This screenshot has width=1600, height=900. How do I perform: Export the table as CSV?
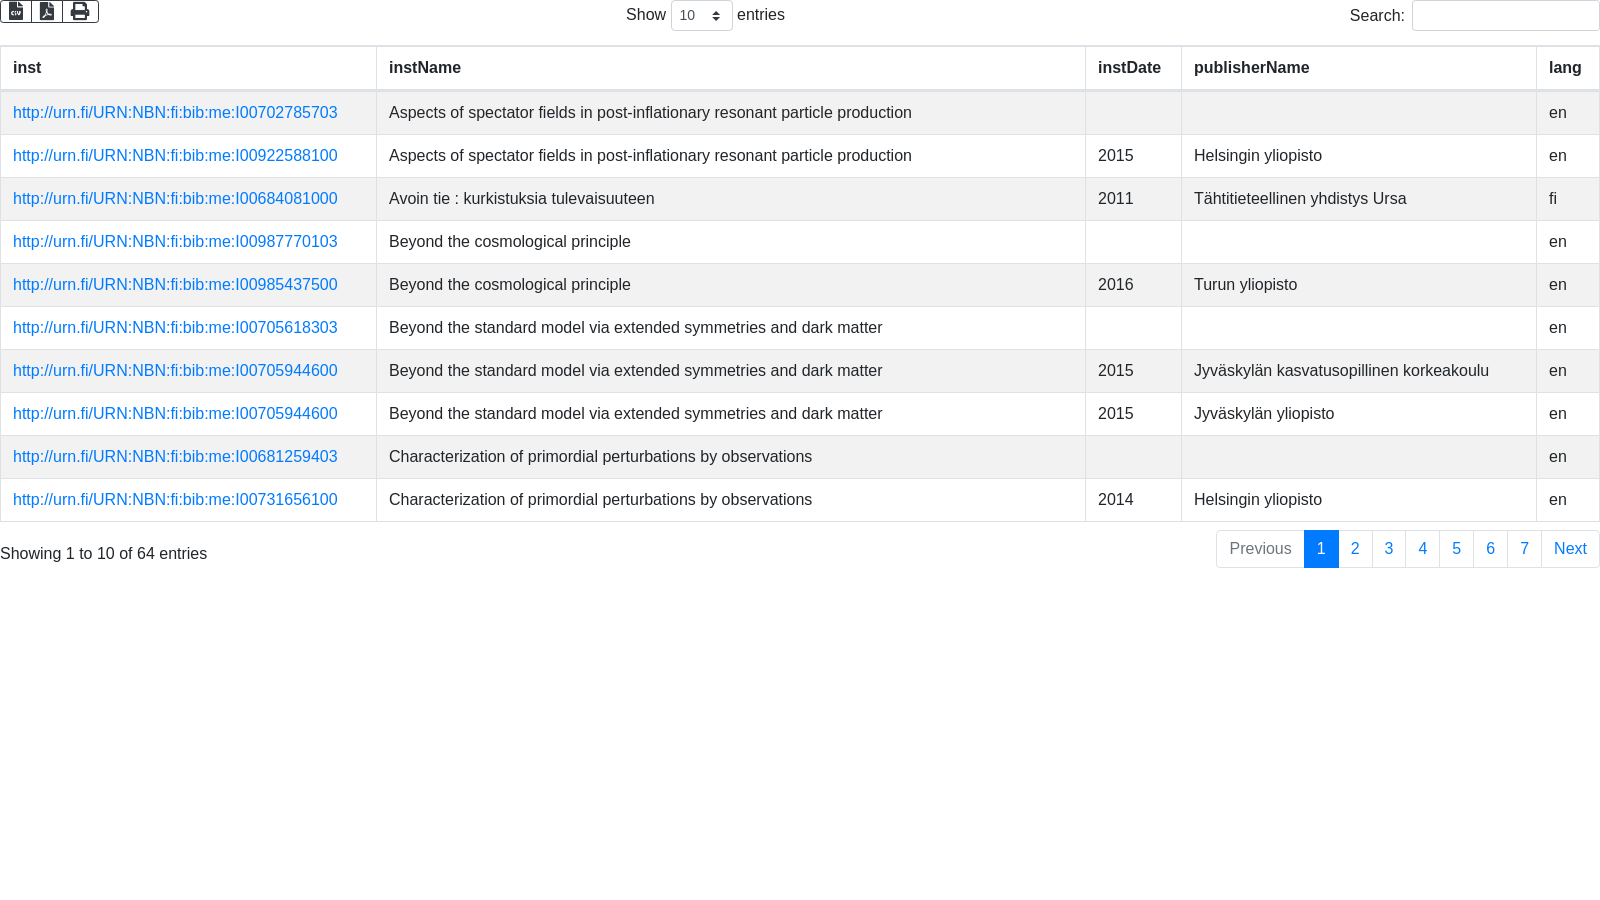click(x=16, y=11)
